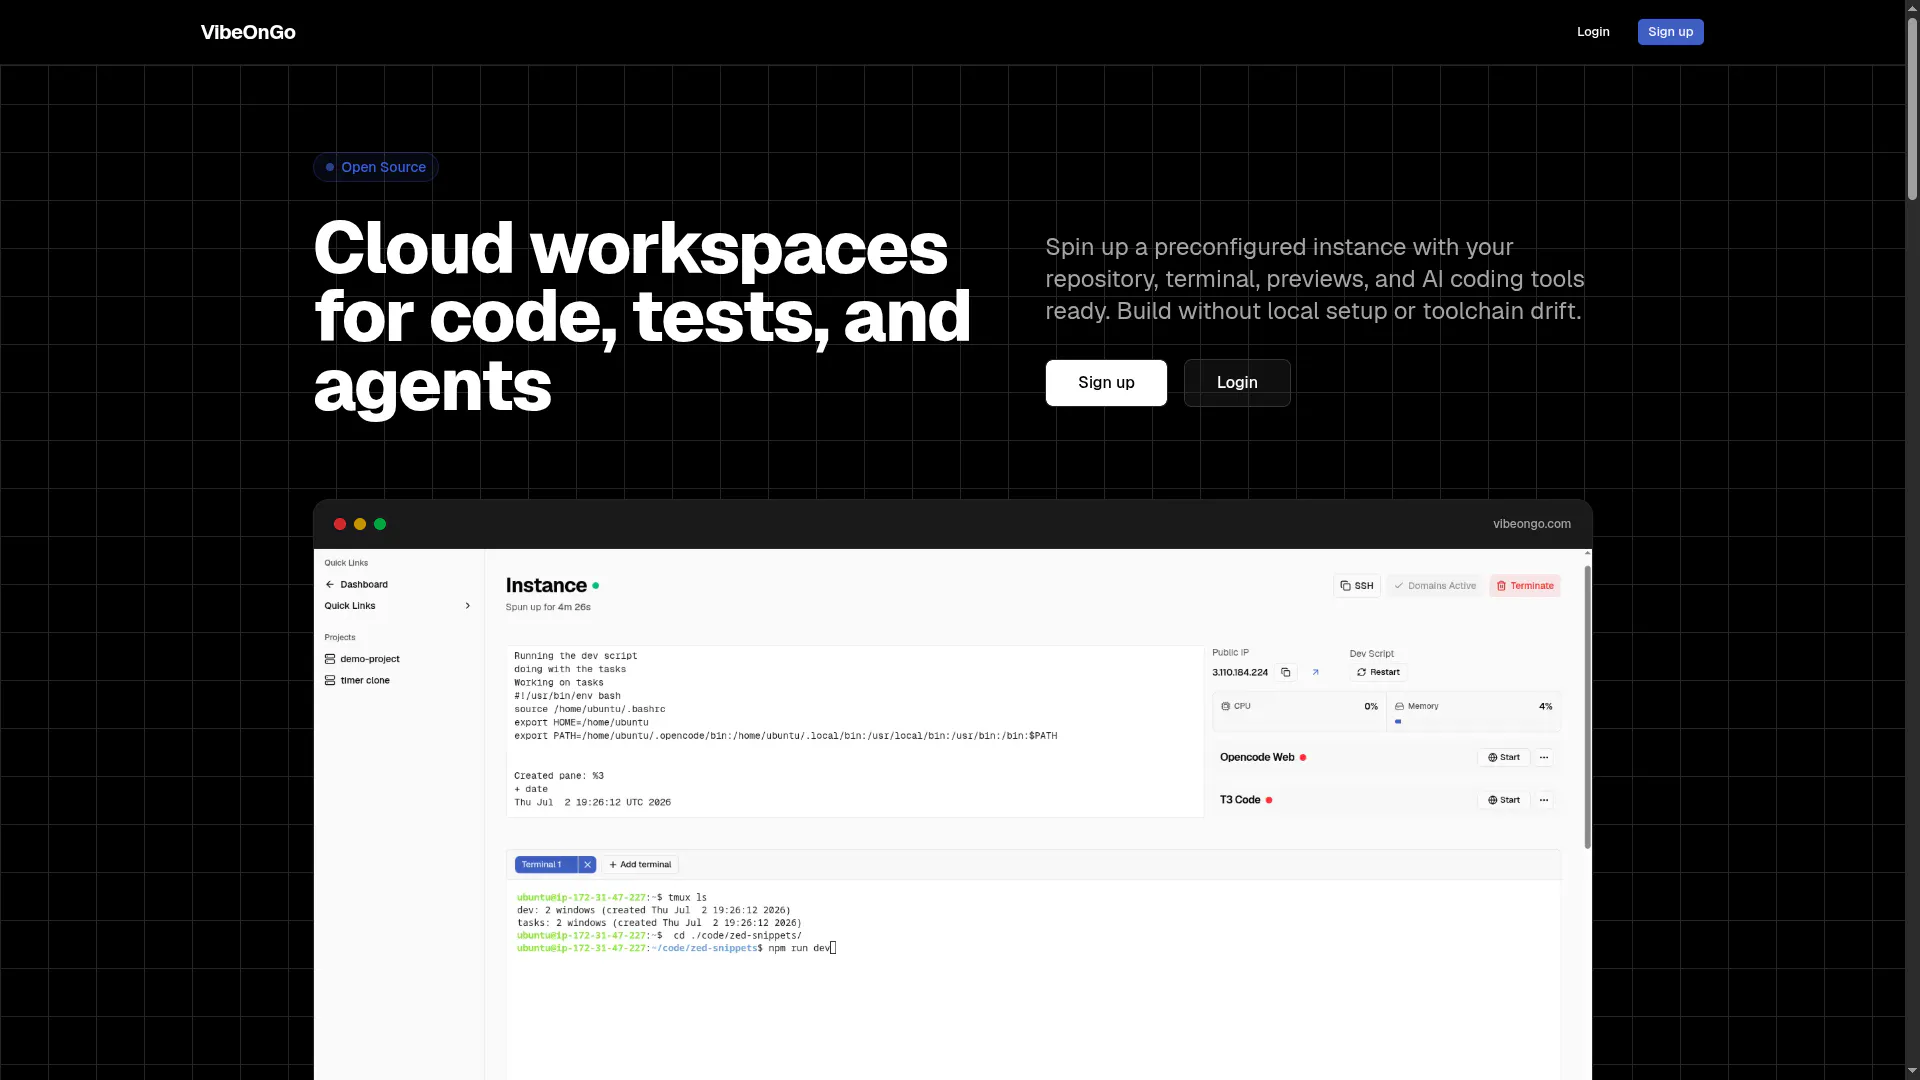The width and height of the screenshot is (1920, 1080).
Task: Click the page scrollbar up arrow
Action: click(1912, 7)
